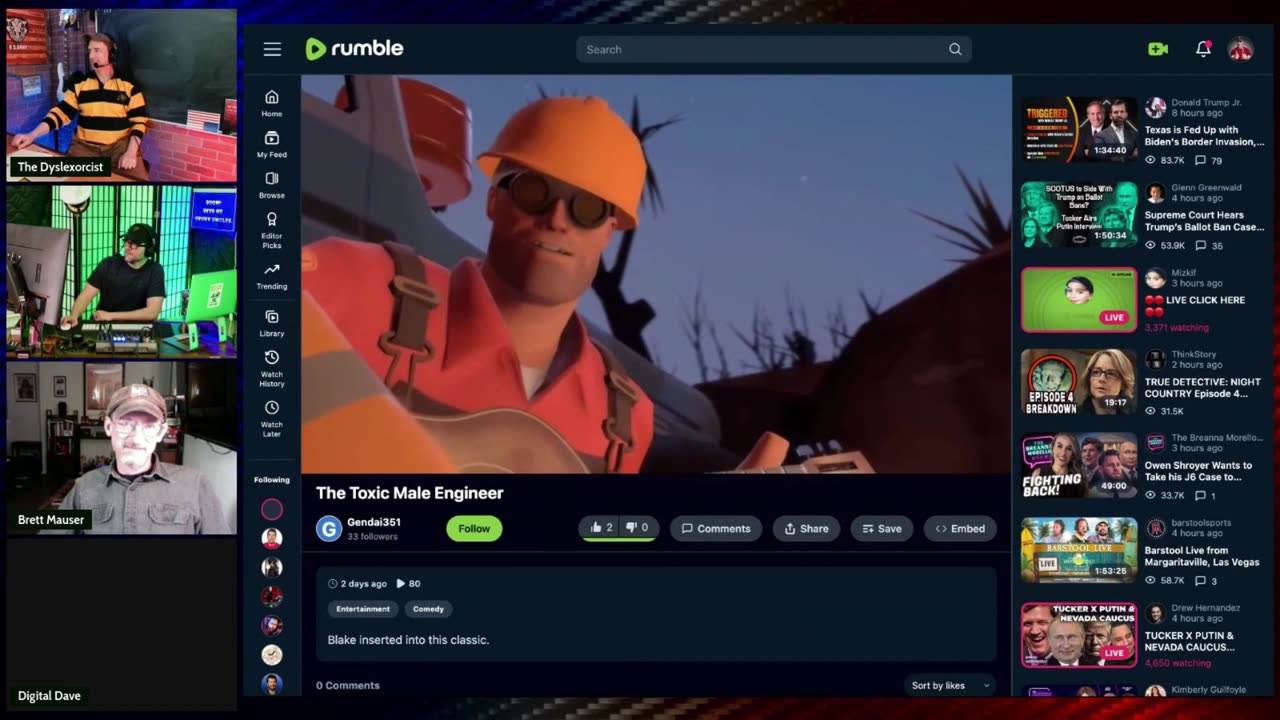Click the Brett Mauser webcam feed
Screen dimensions: 1280x720
click(122, 447)
